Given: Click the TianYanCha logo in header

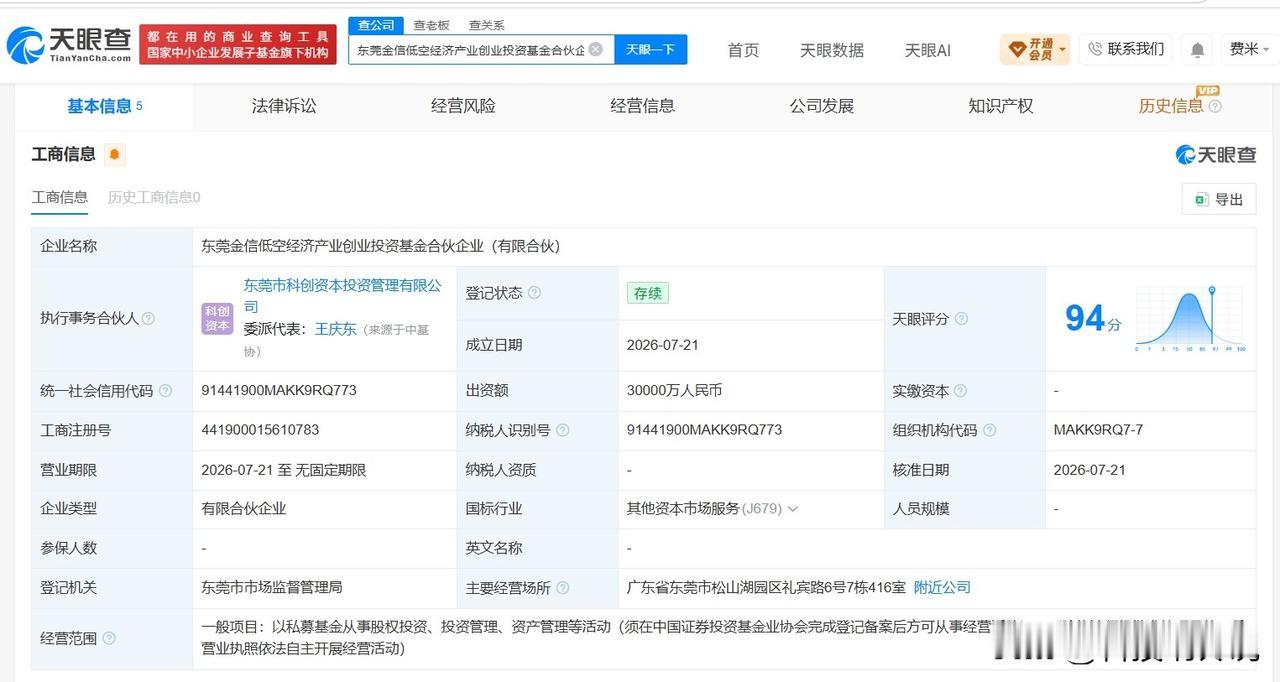Looking at the screenshot, I should [x=69, y=45].
